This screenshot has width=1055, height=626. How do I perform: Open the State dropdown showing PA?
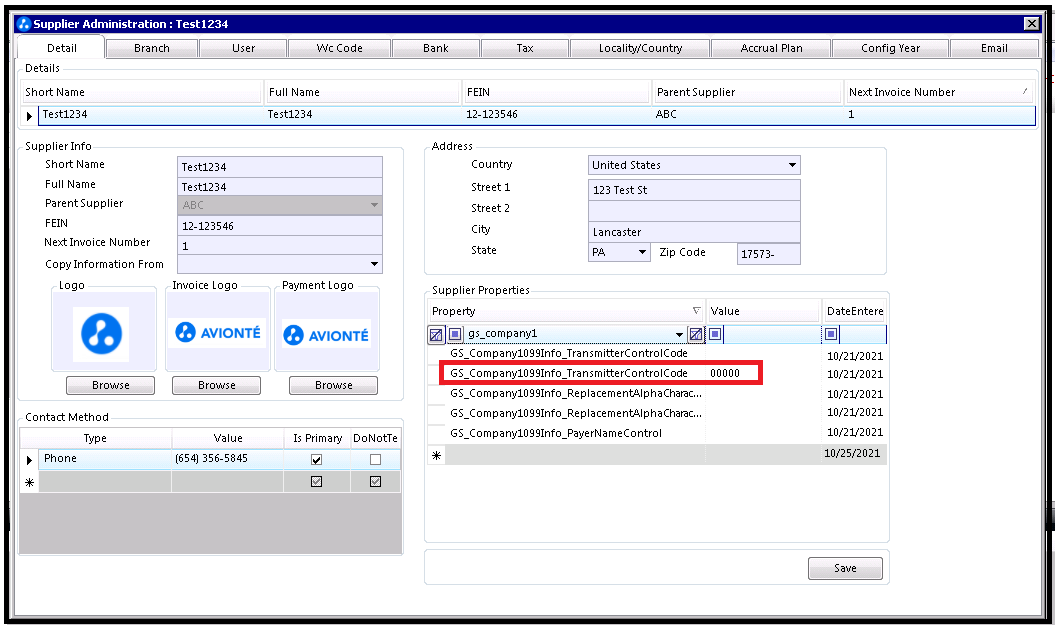coord(643,252)
